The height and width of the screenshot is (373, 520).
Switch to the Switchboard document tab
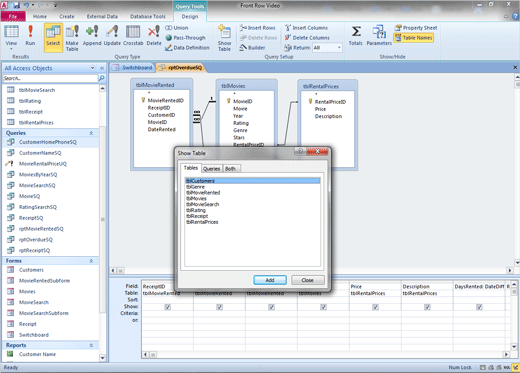click(133, 68)
